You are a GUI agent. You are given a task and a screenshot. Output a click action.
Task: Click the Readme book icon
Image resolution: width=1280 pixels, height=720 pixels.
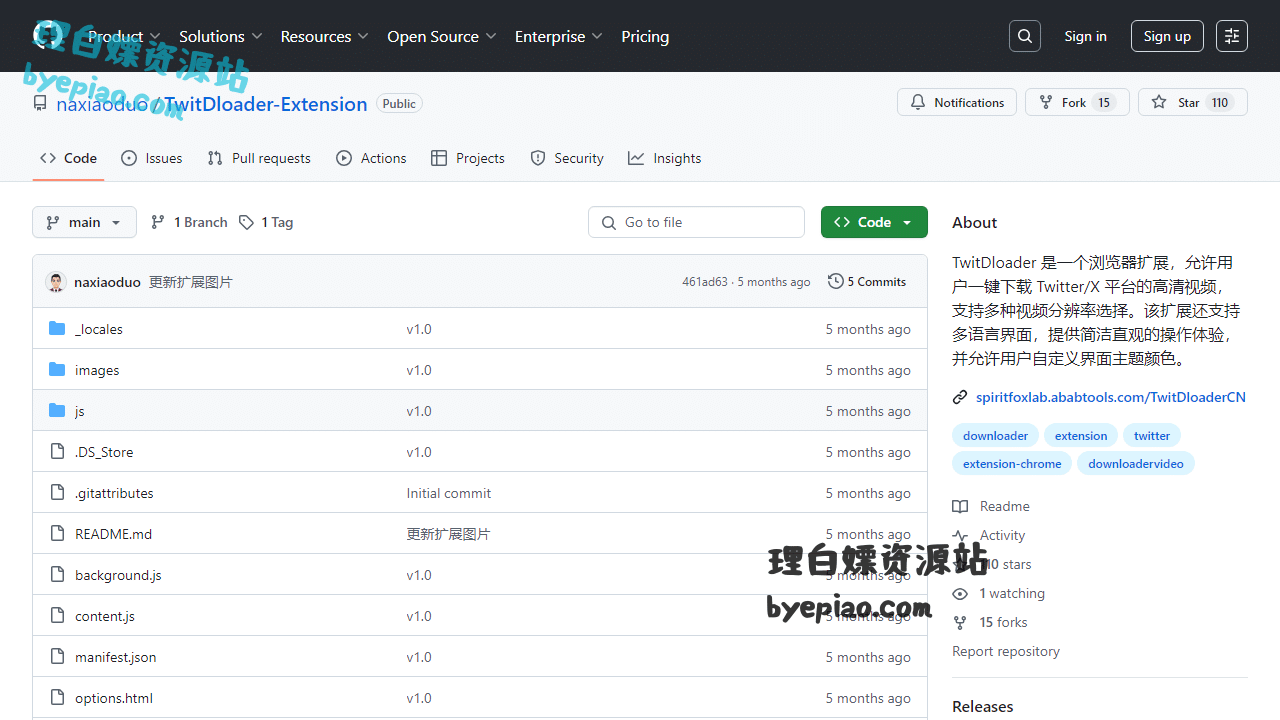click(x=960, y=507)
